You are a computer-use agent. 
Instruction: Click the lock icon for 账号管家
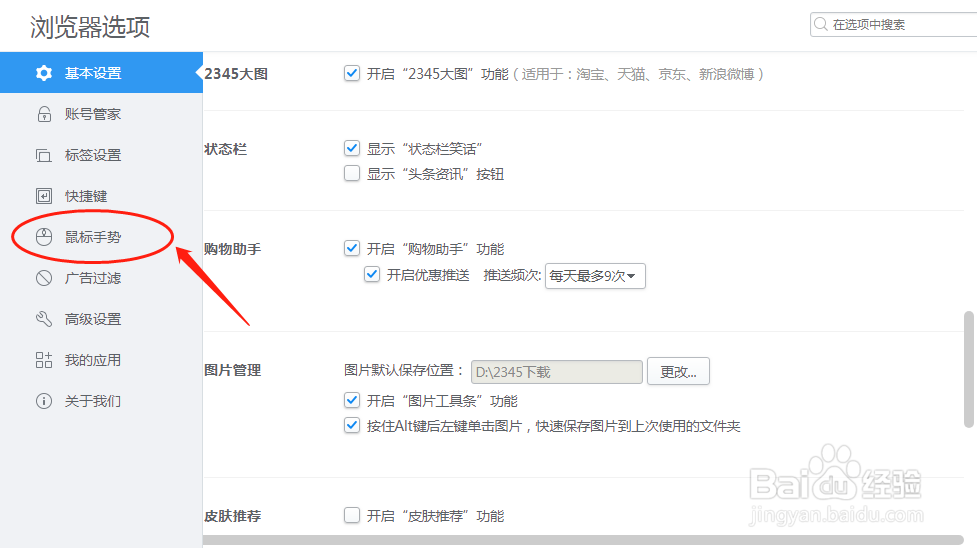pos(44,114)
